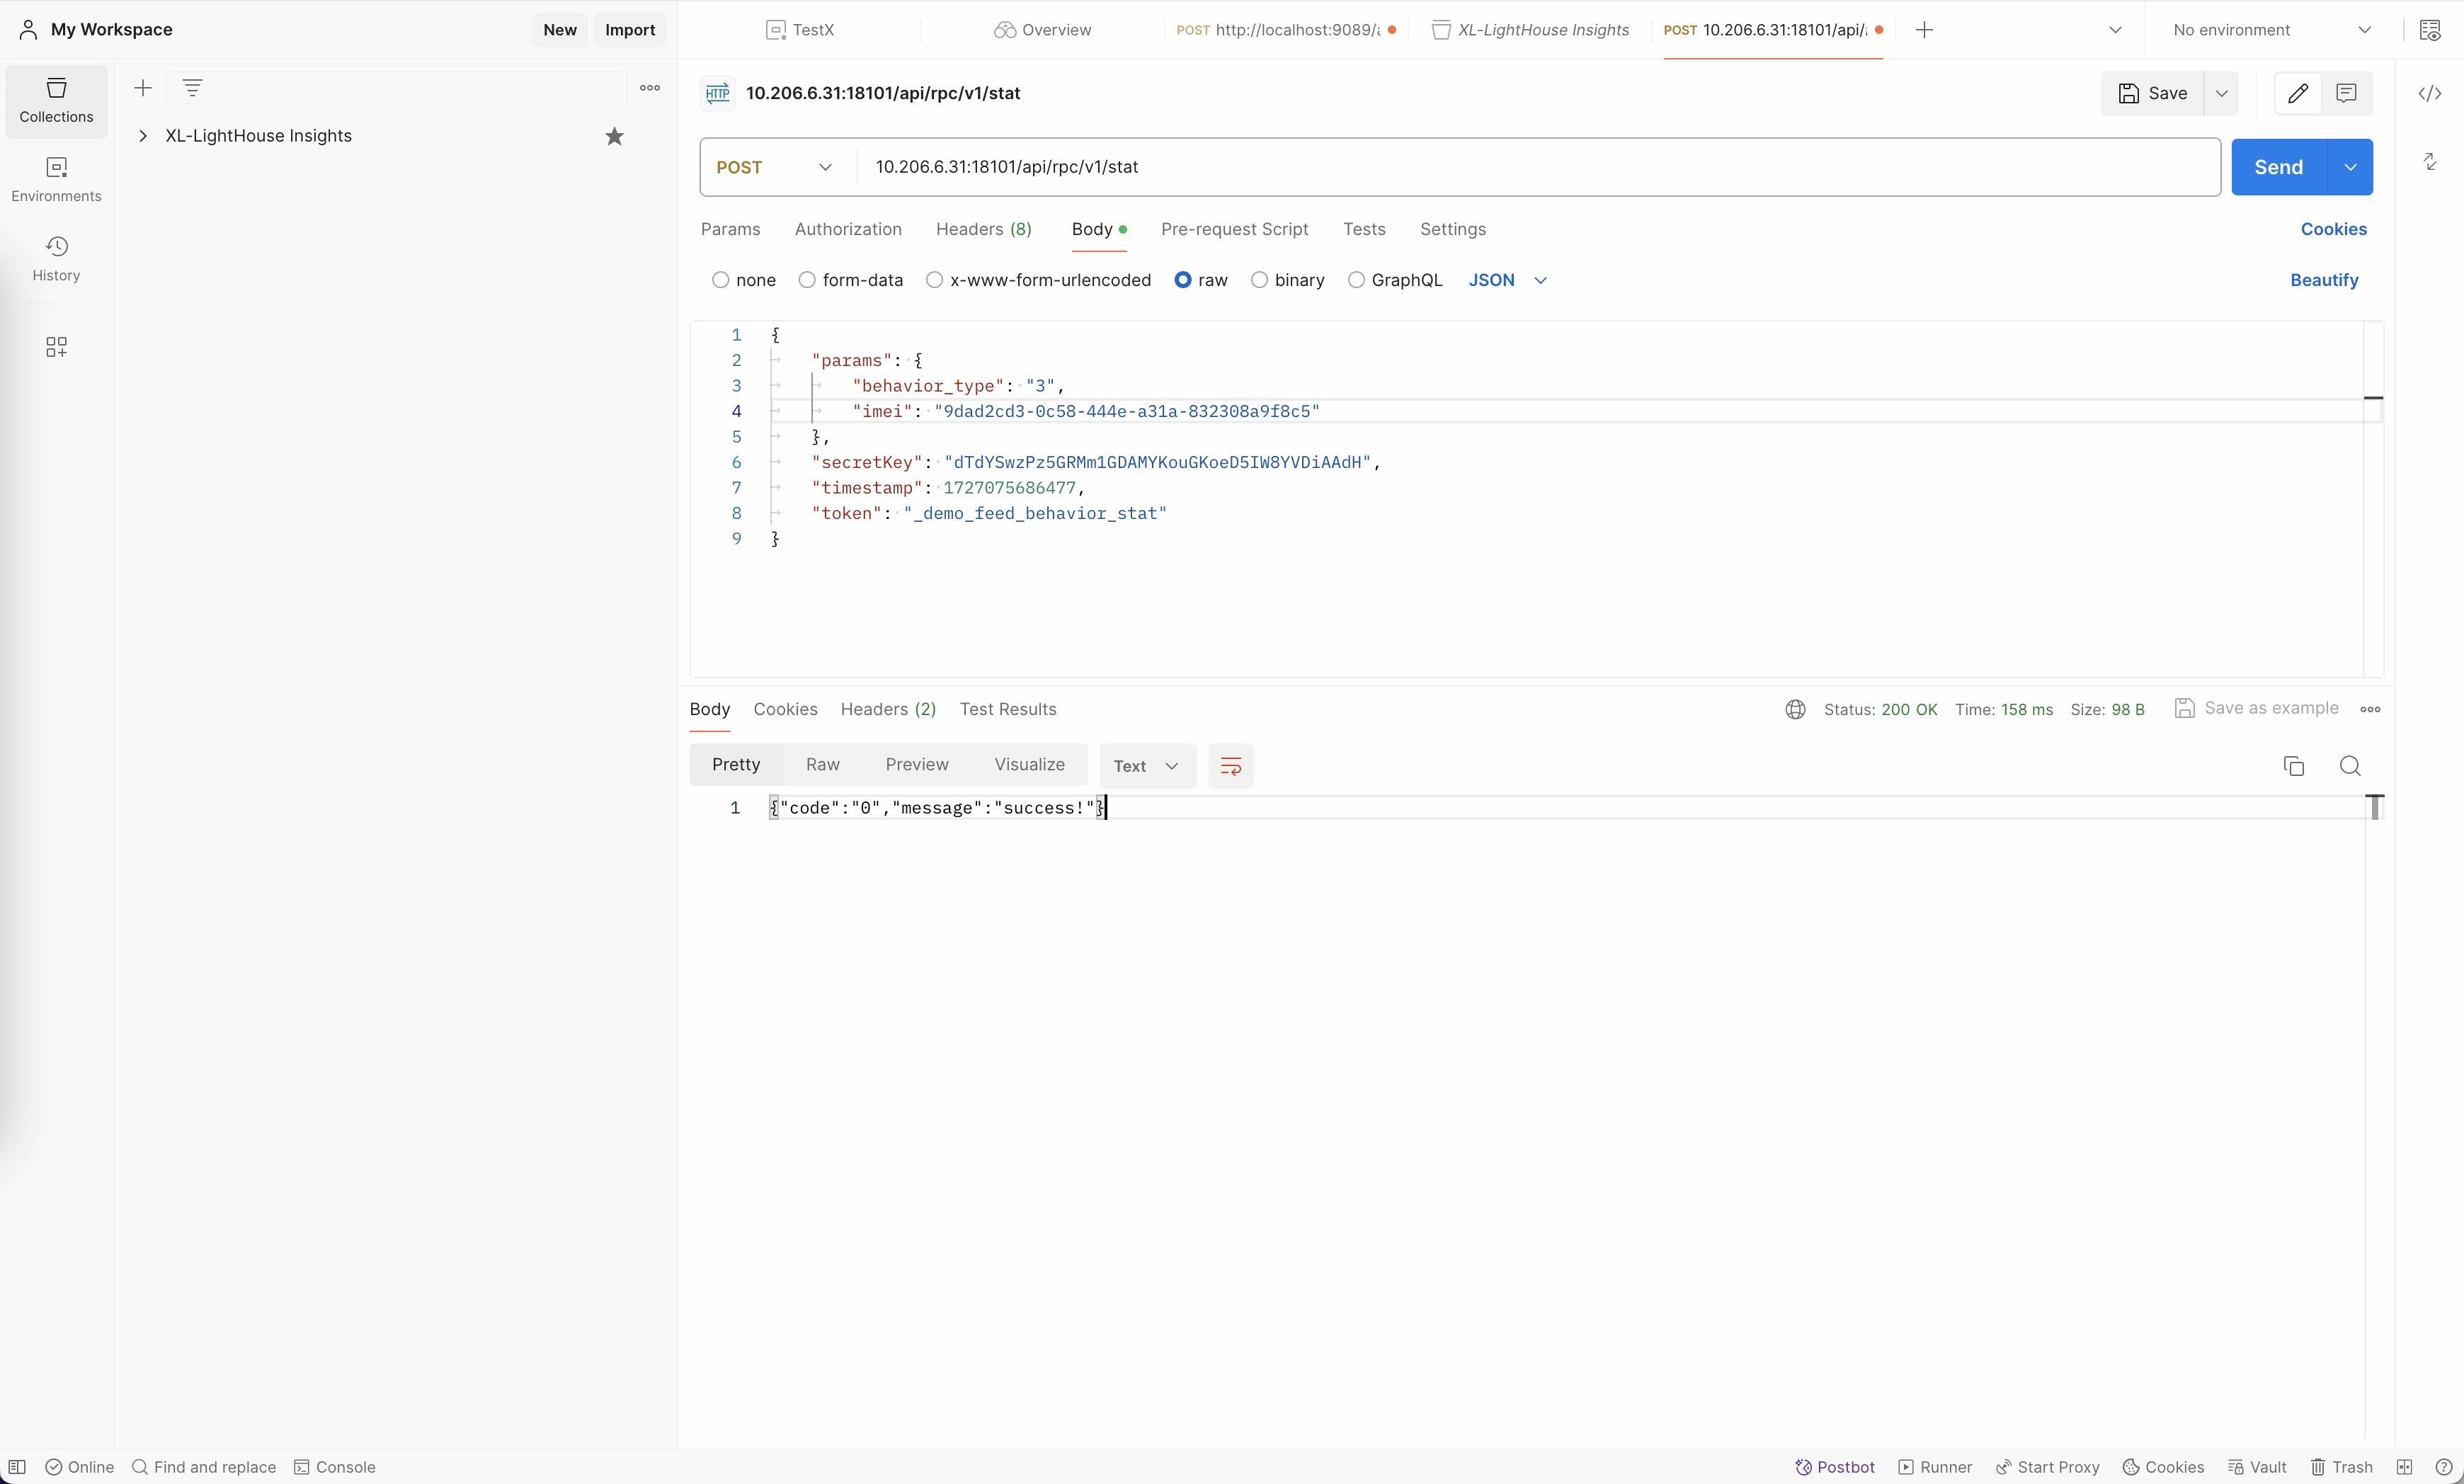Open the Save options dropdown arrow

tap(2221, 93)
